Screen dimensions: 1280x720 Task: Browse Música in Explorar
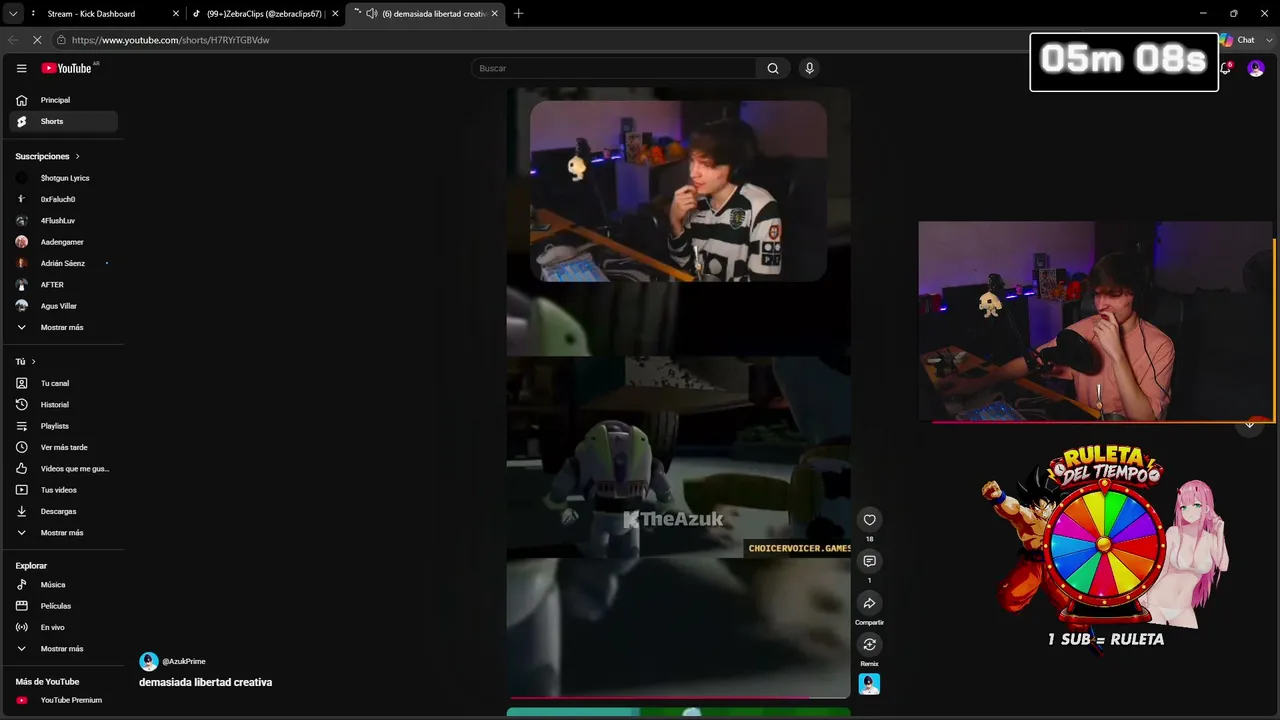pos(64,585)
